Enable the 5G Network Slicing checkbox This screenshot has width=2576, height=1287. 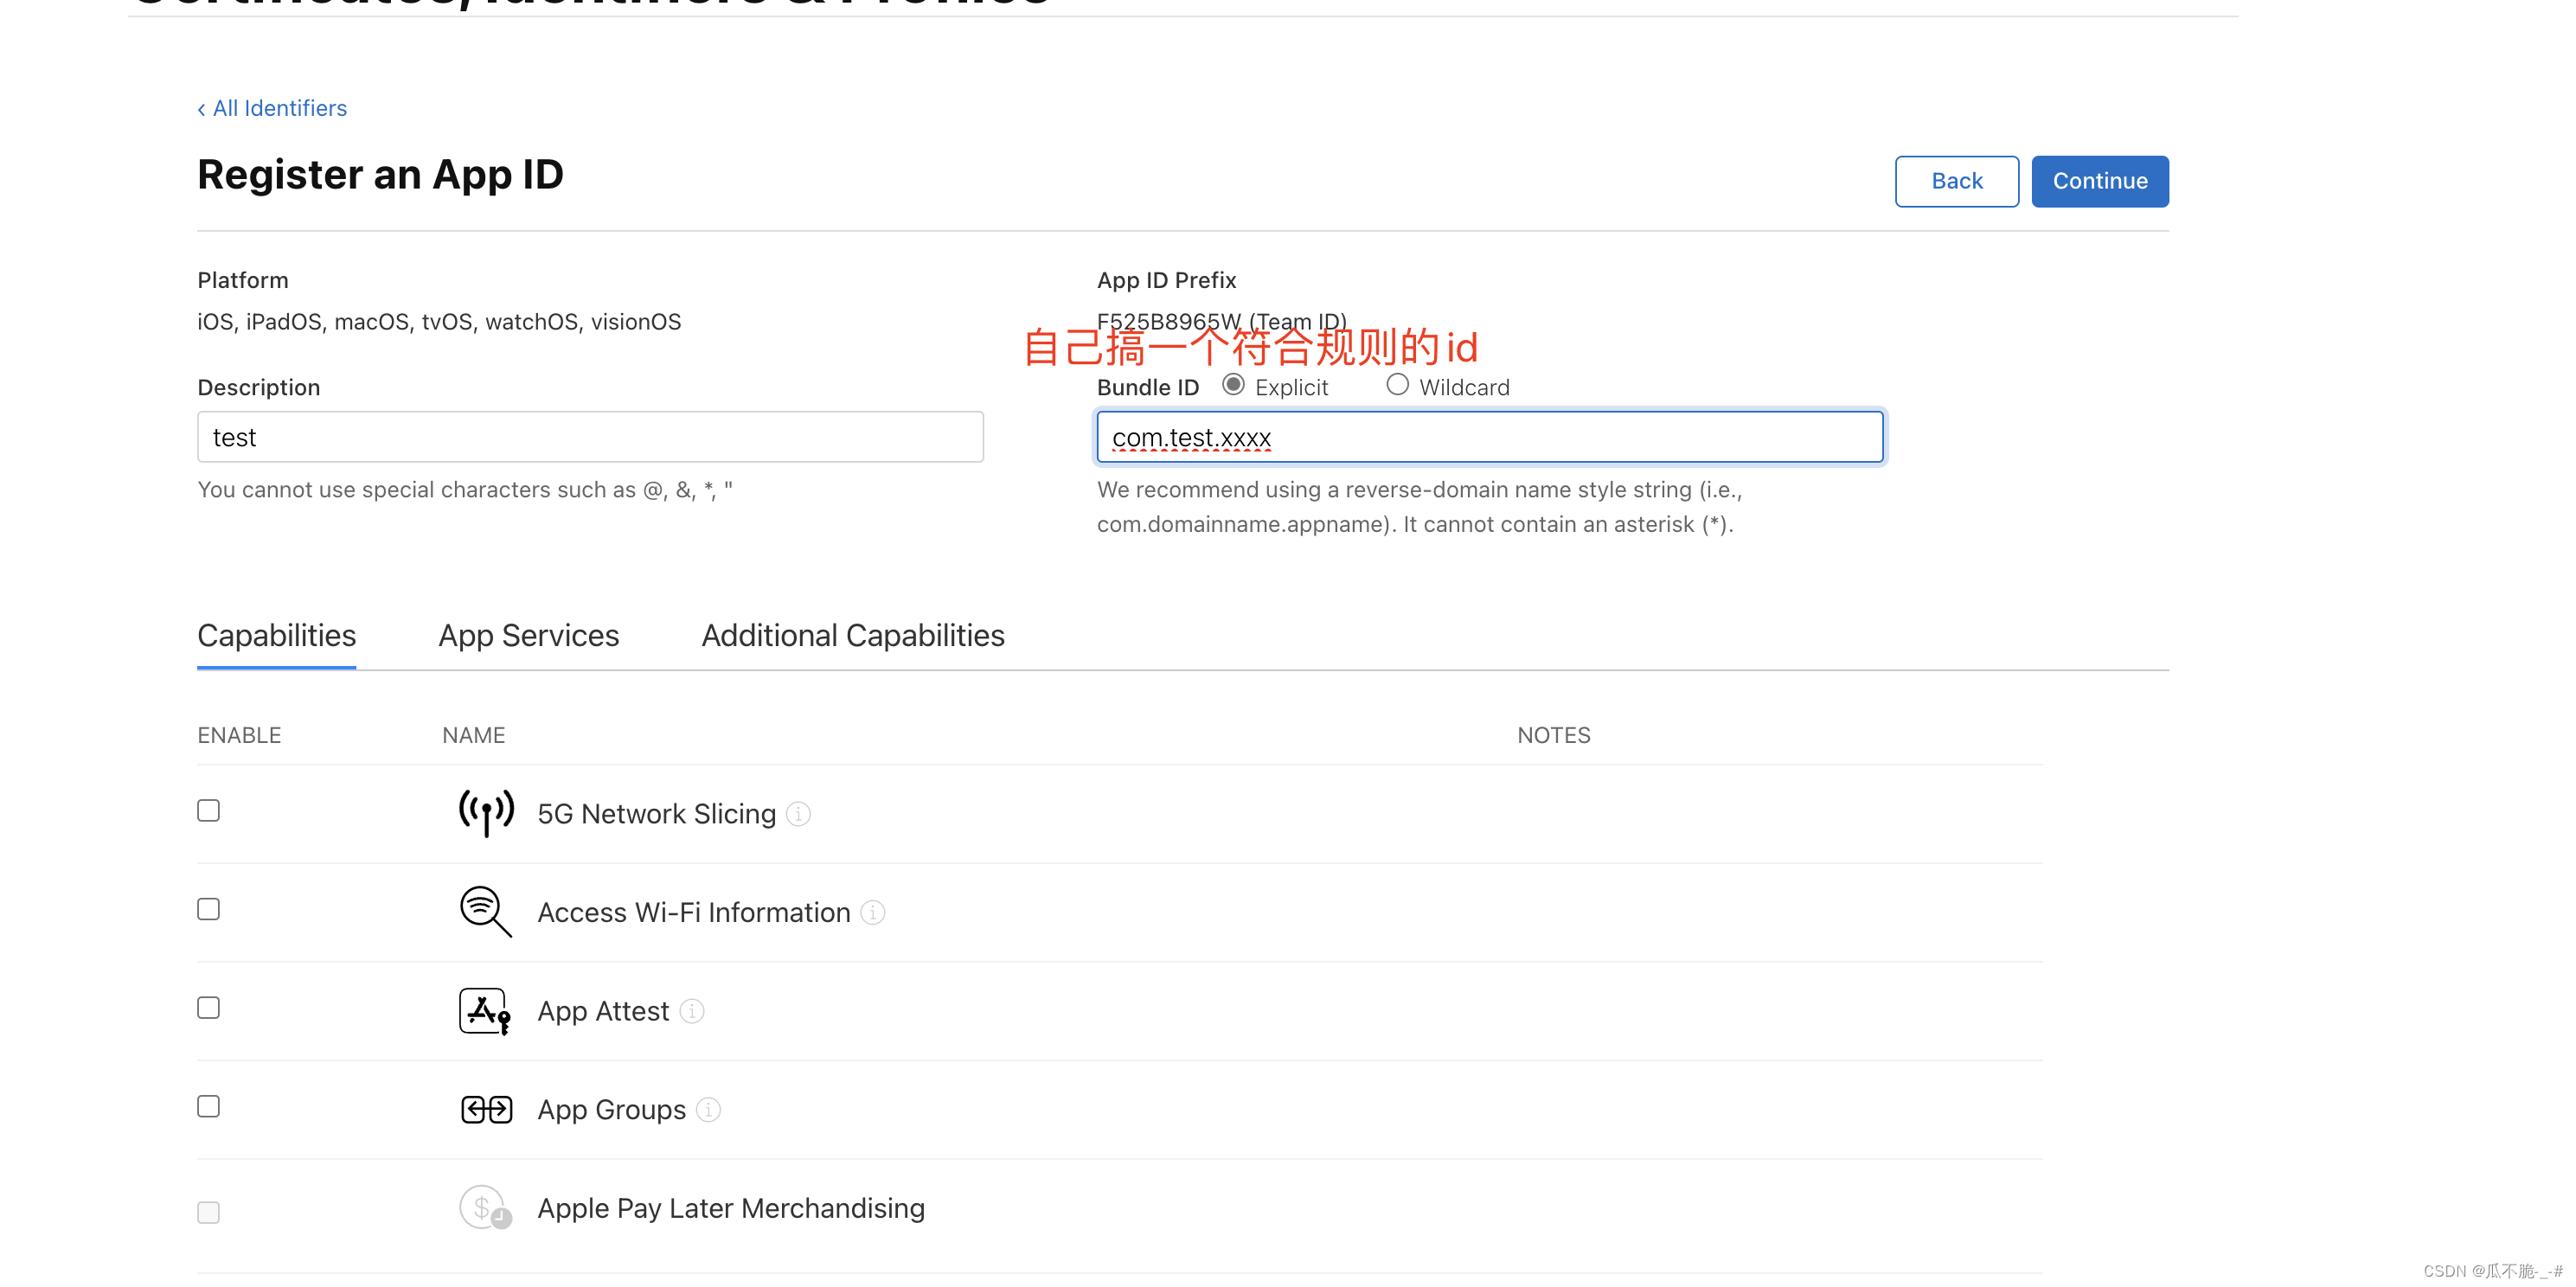click(208, 810)
